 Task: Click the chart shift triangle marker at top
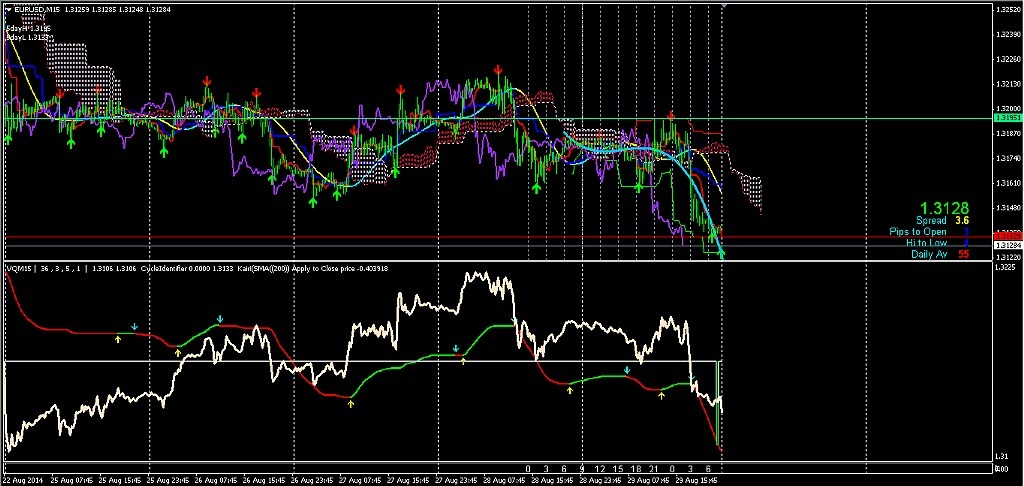[723, 5]
